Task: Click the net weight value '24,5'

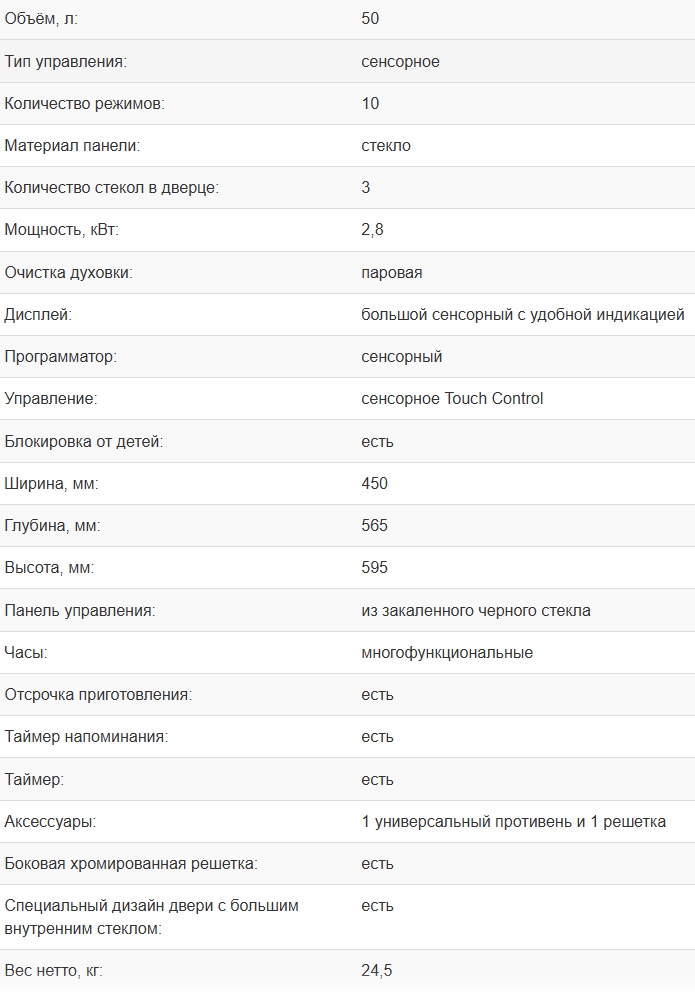Action: tap(376, 970)
